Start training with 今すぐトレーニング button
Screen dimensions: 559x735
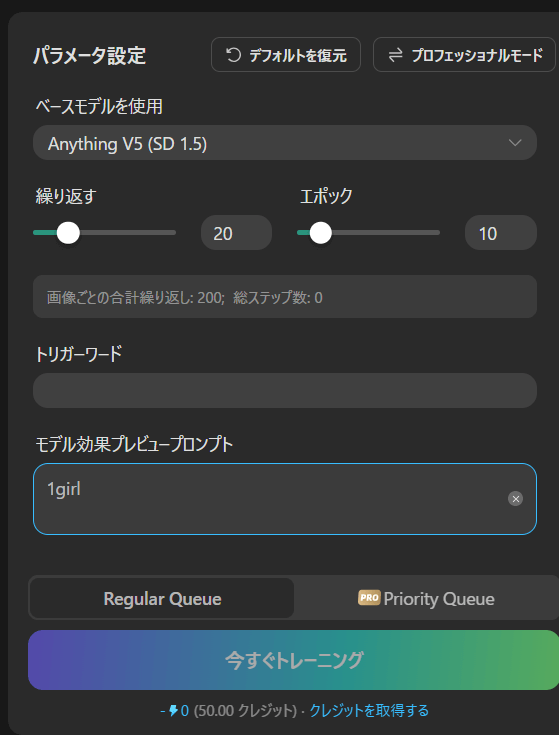pos(293,660)
